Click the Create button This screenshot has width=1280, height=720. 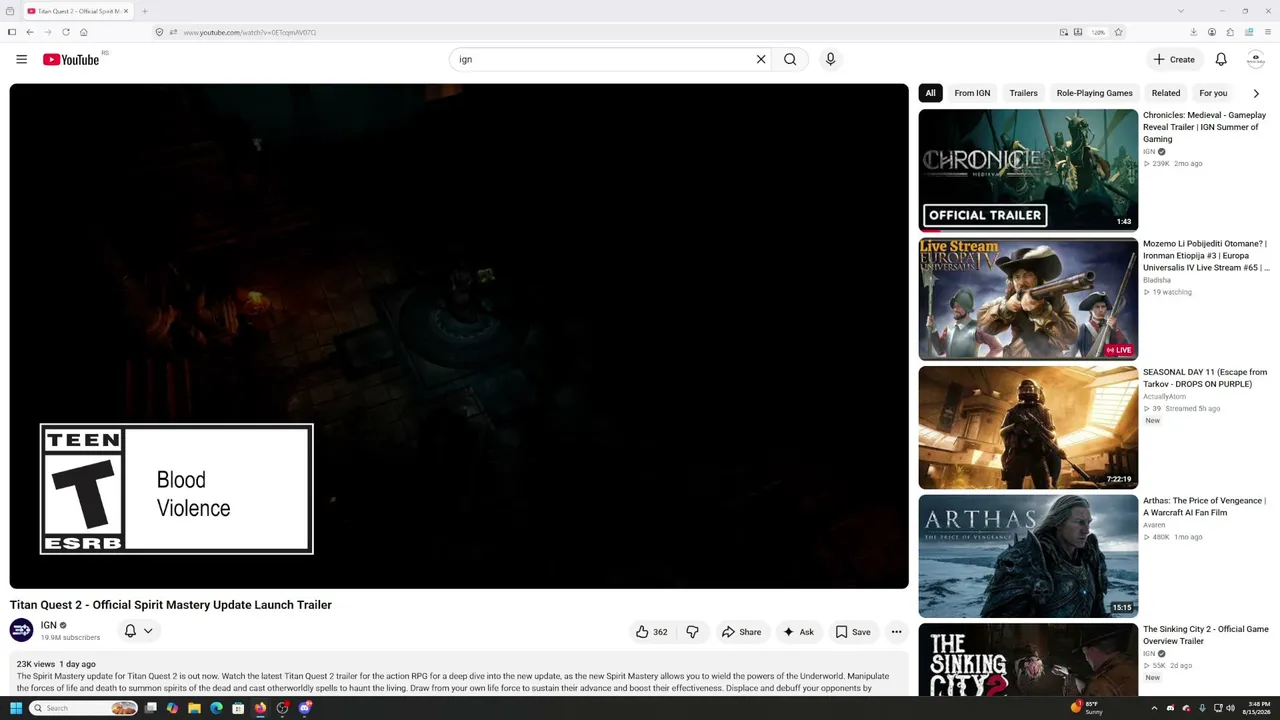pyautogui.click(x=1174, y=59)
